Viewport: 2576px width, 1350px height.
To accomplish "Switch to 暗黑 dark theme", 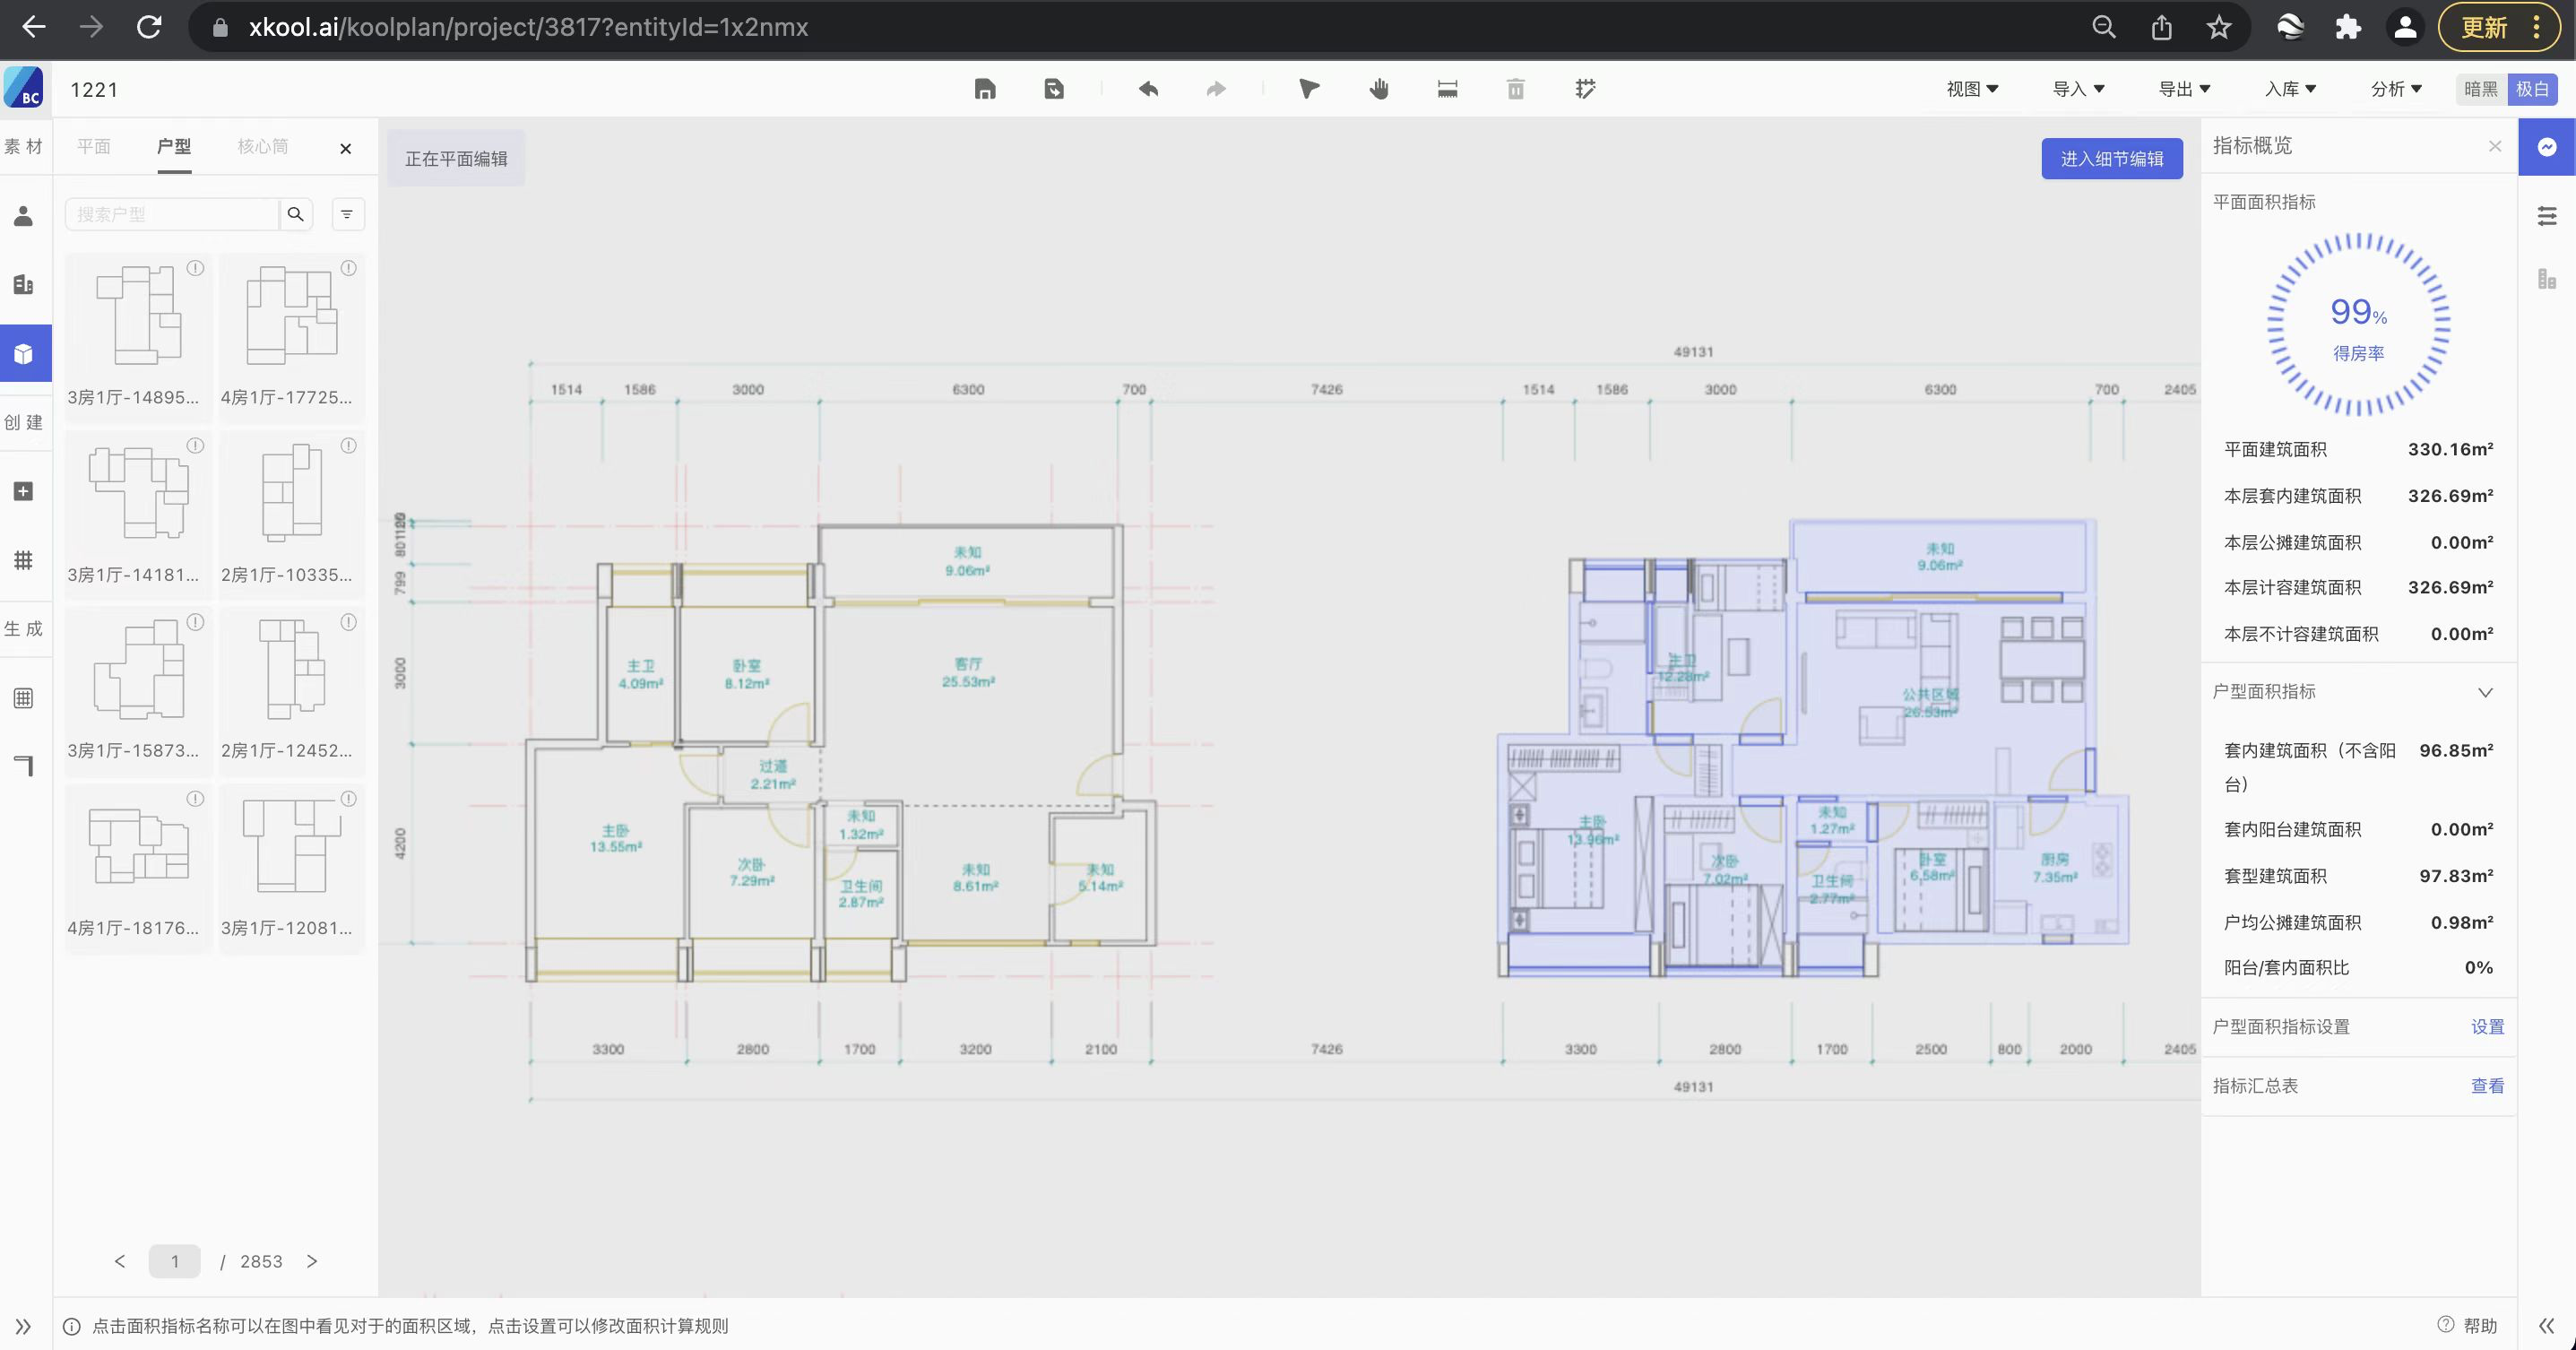I will click(2480, 89).
